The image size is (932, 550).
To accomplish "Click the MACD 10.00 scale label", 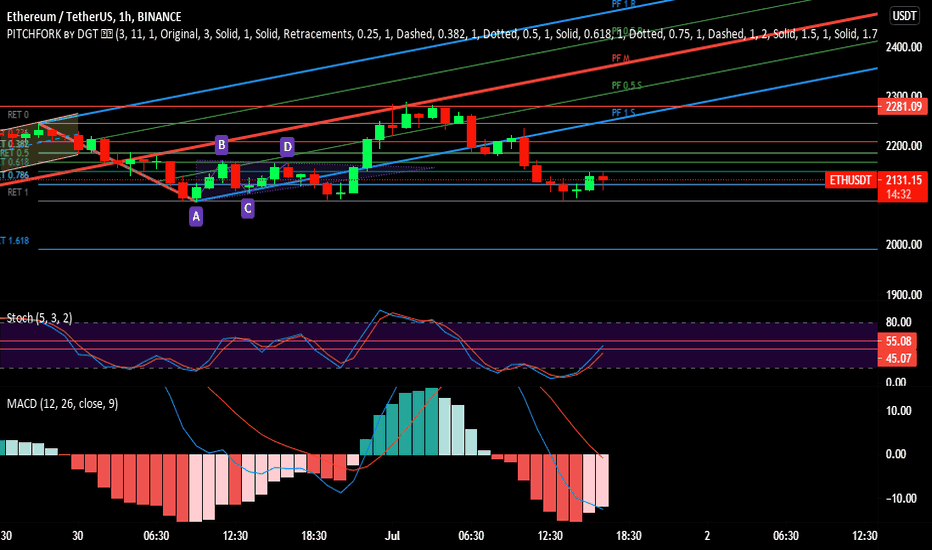I will [x=898, y=411].
